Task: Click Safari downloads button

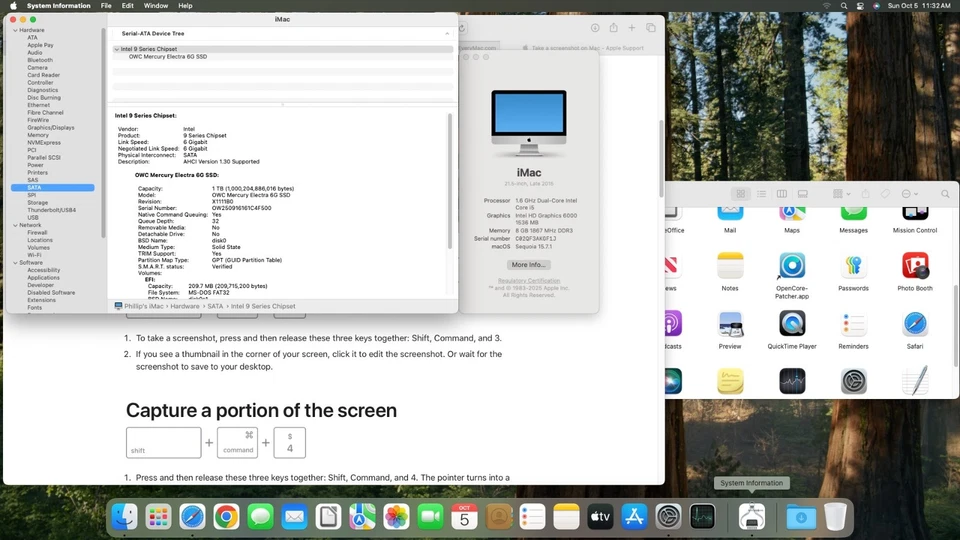Action: click(x=594, y=28)
